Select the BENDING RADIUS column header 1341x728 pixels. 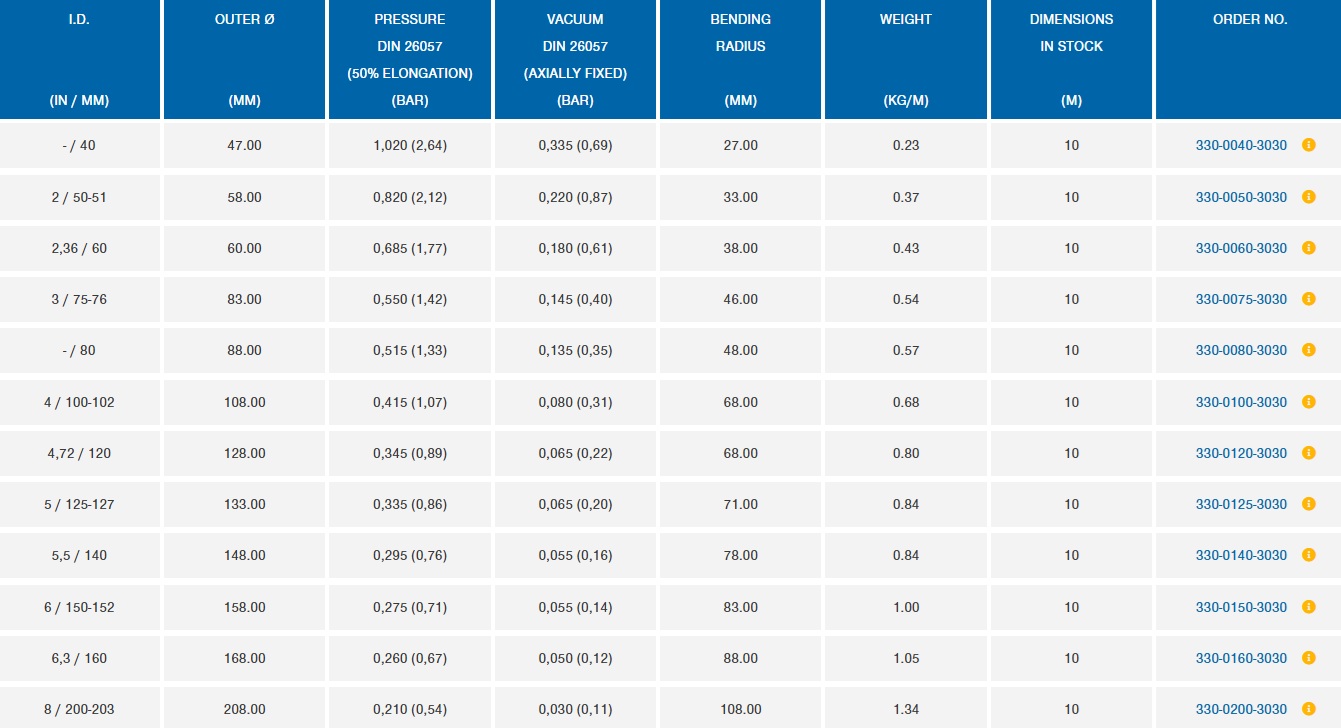click(x=740, y=33)
